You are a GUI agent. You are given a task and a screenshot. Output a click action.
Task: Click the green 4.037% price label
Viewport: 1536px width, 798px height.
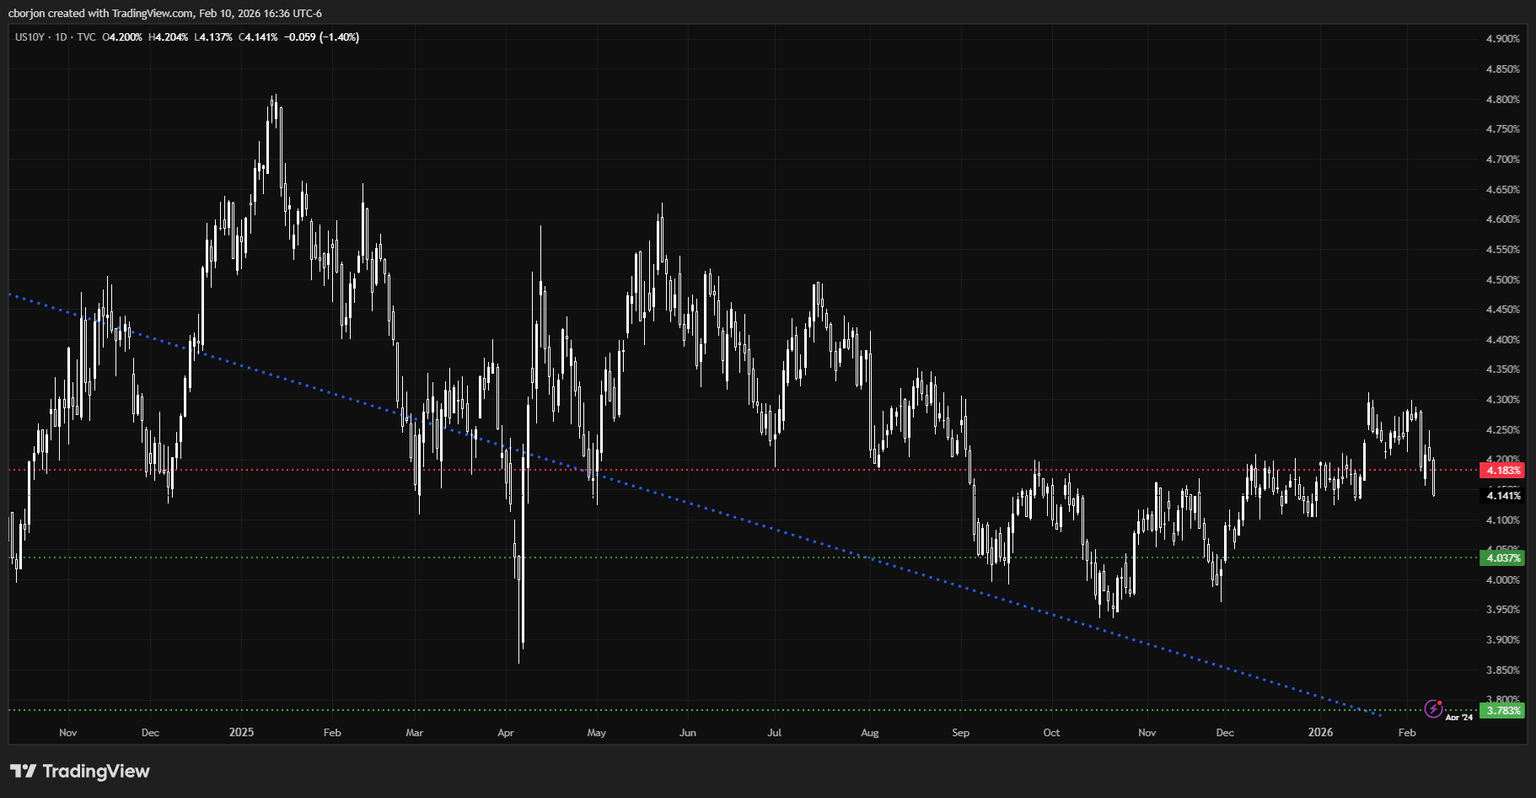click(1503, 558)
